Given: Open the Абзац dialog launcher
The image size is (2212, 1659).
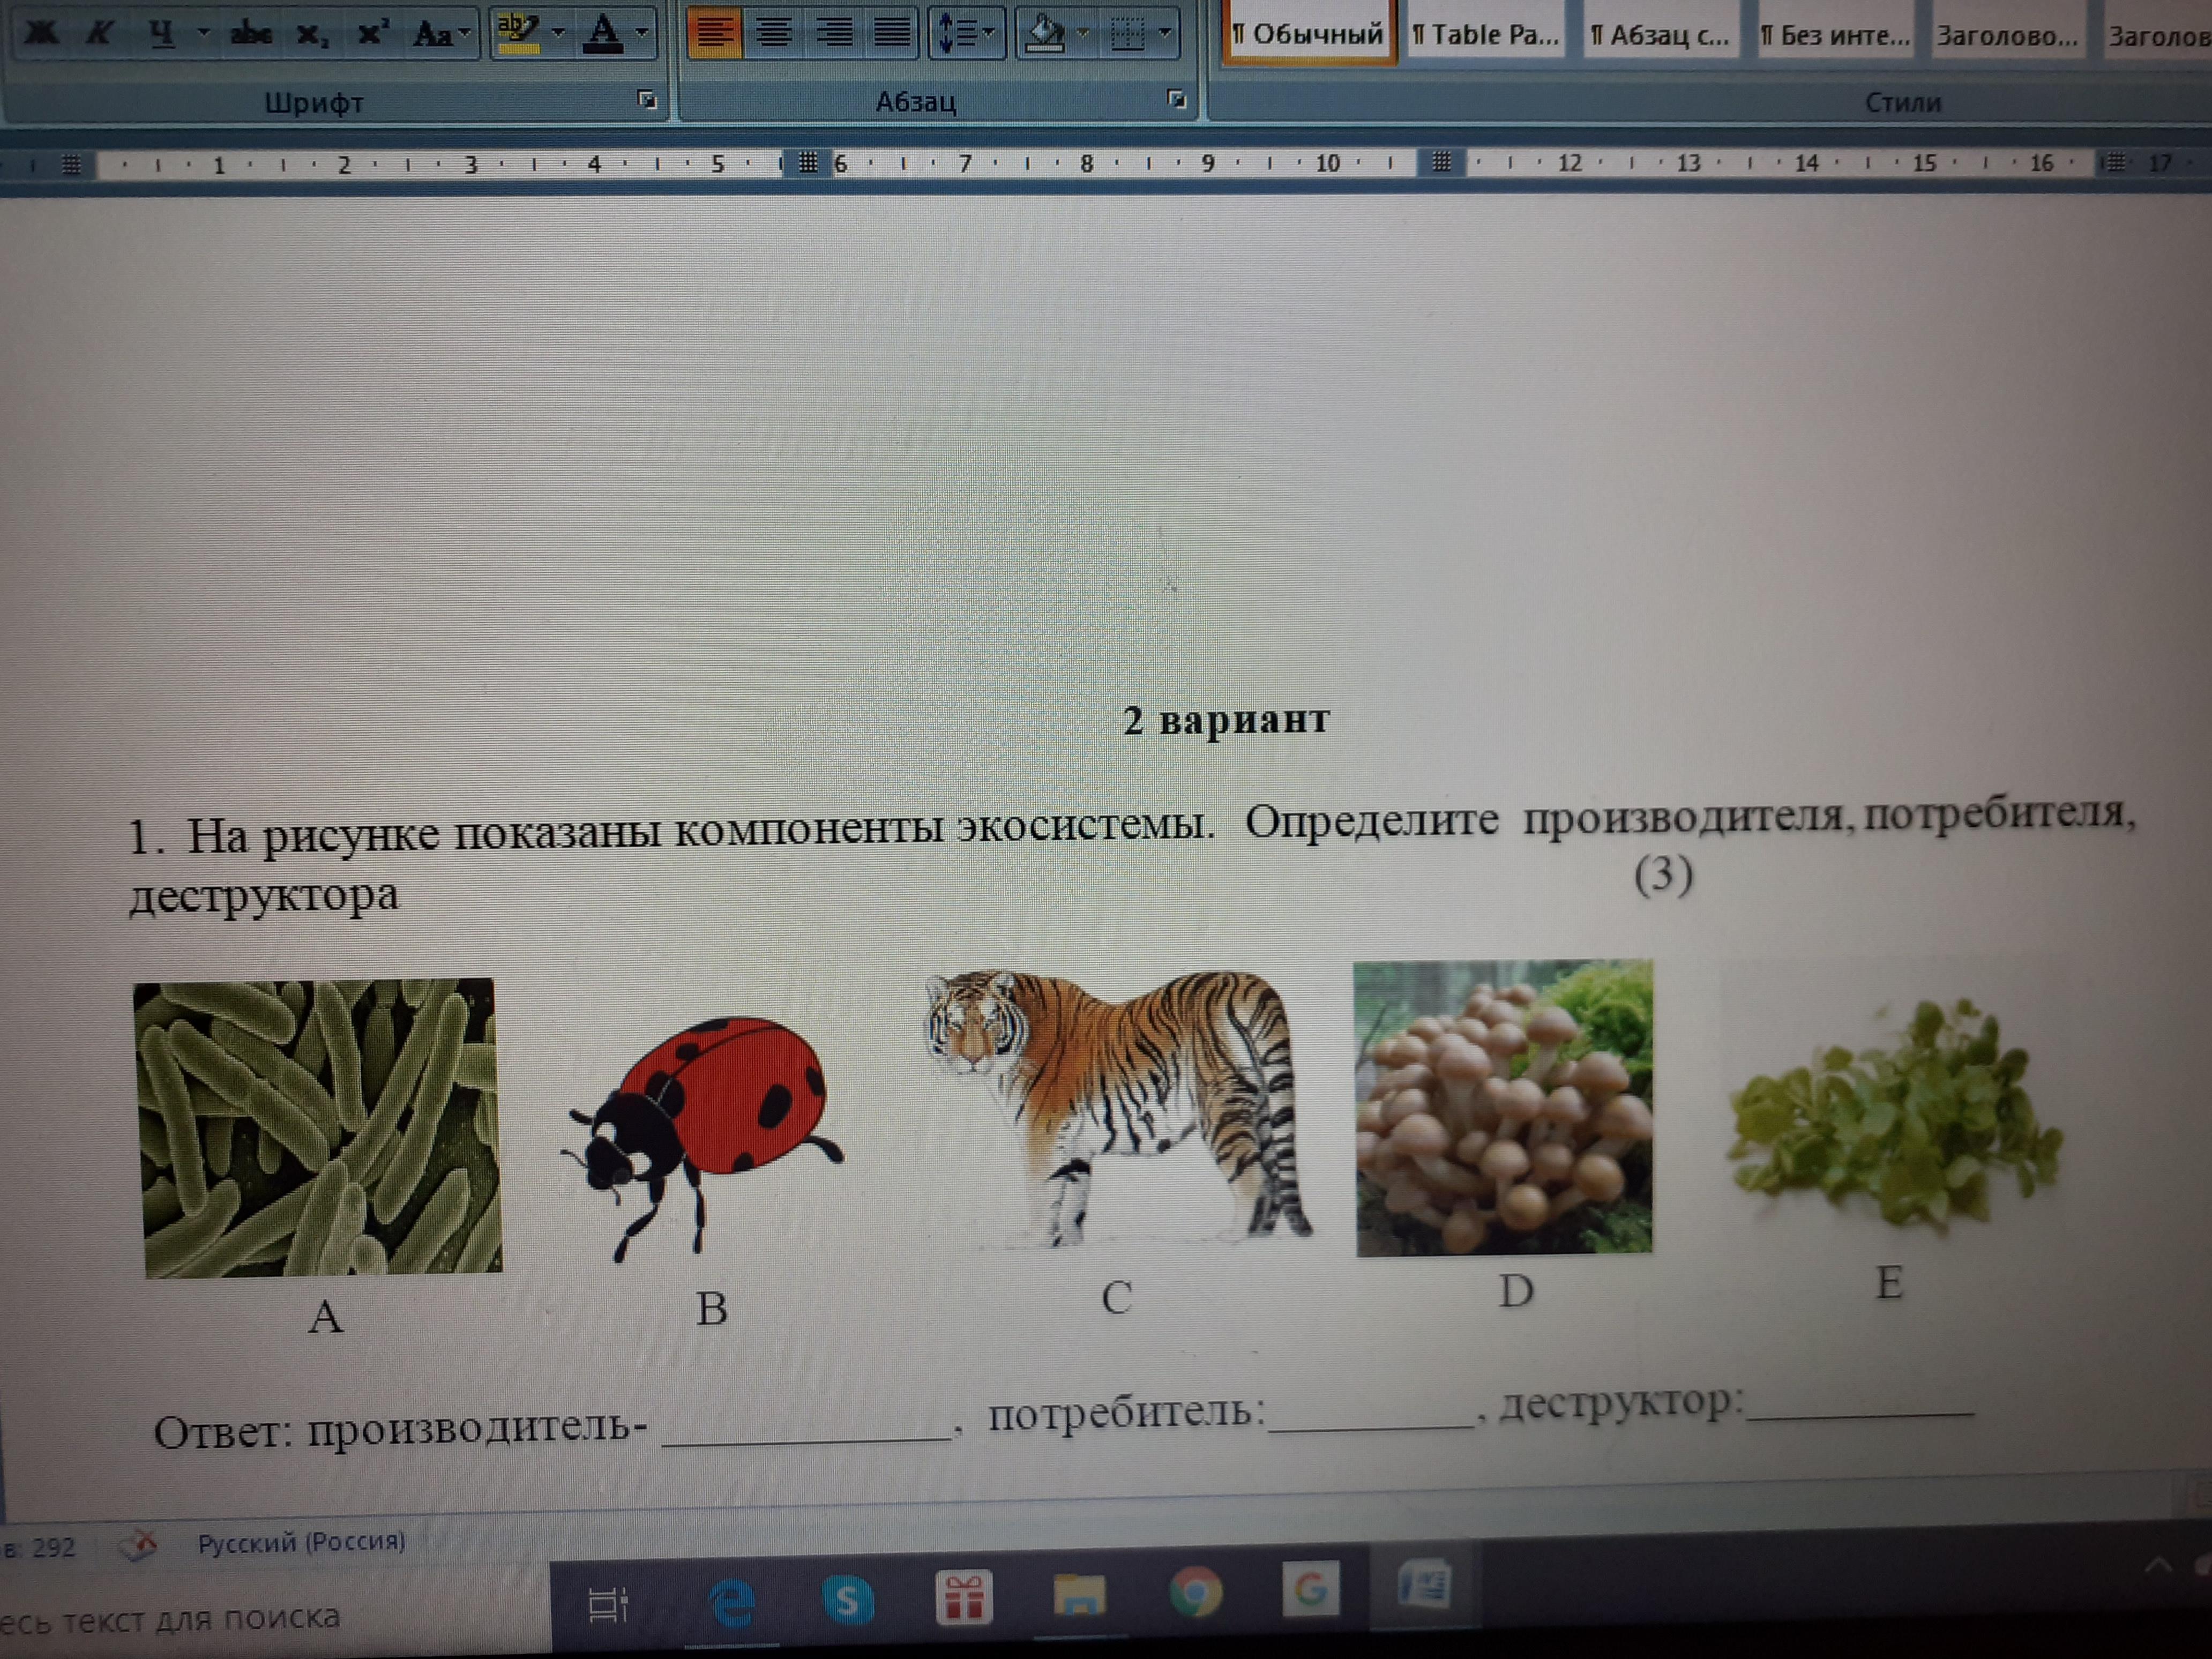Looking at the screenshot, I should pos(1176,99).
